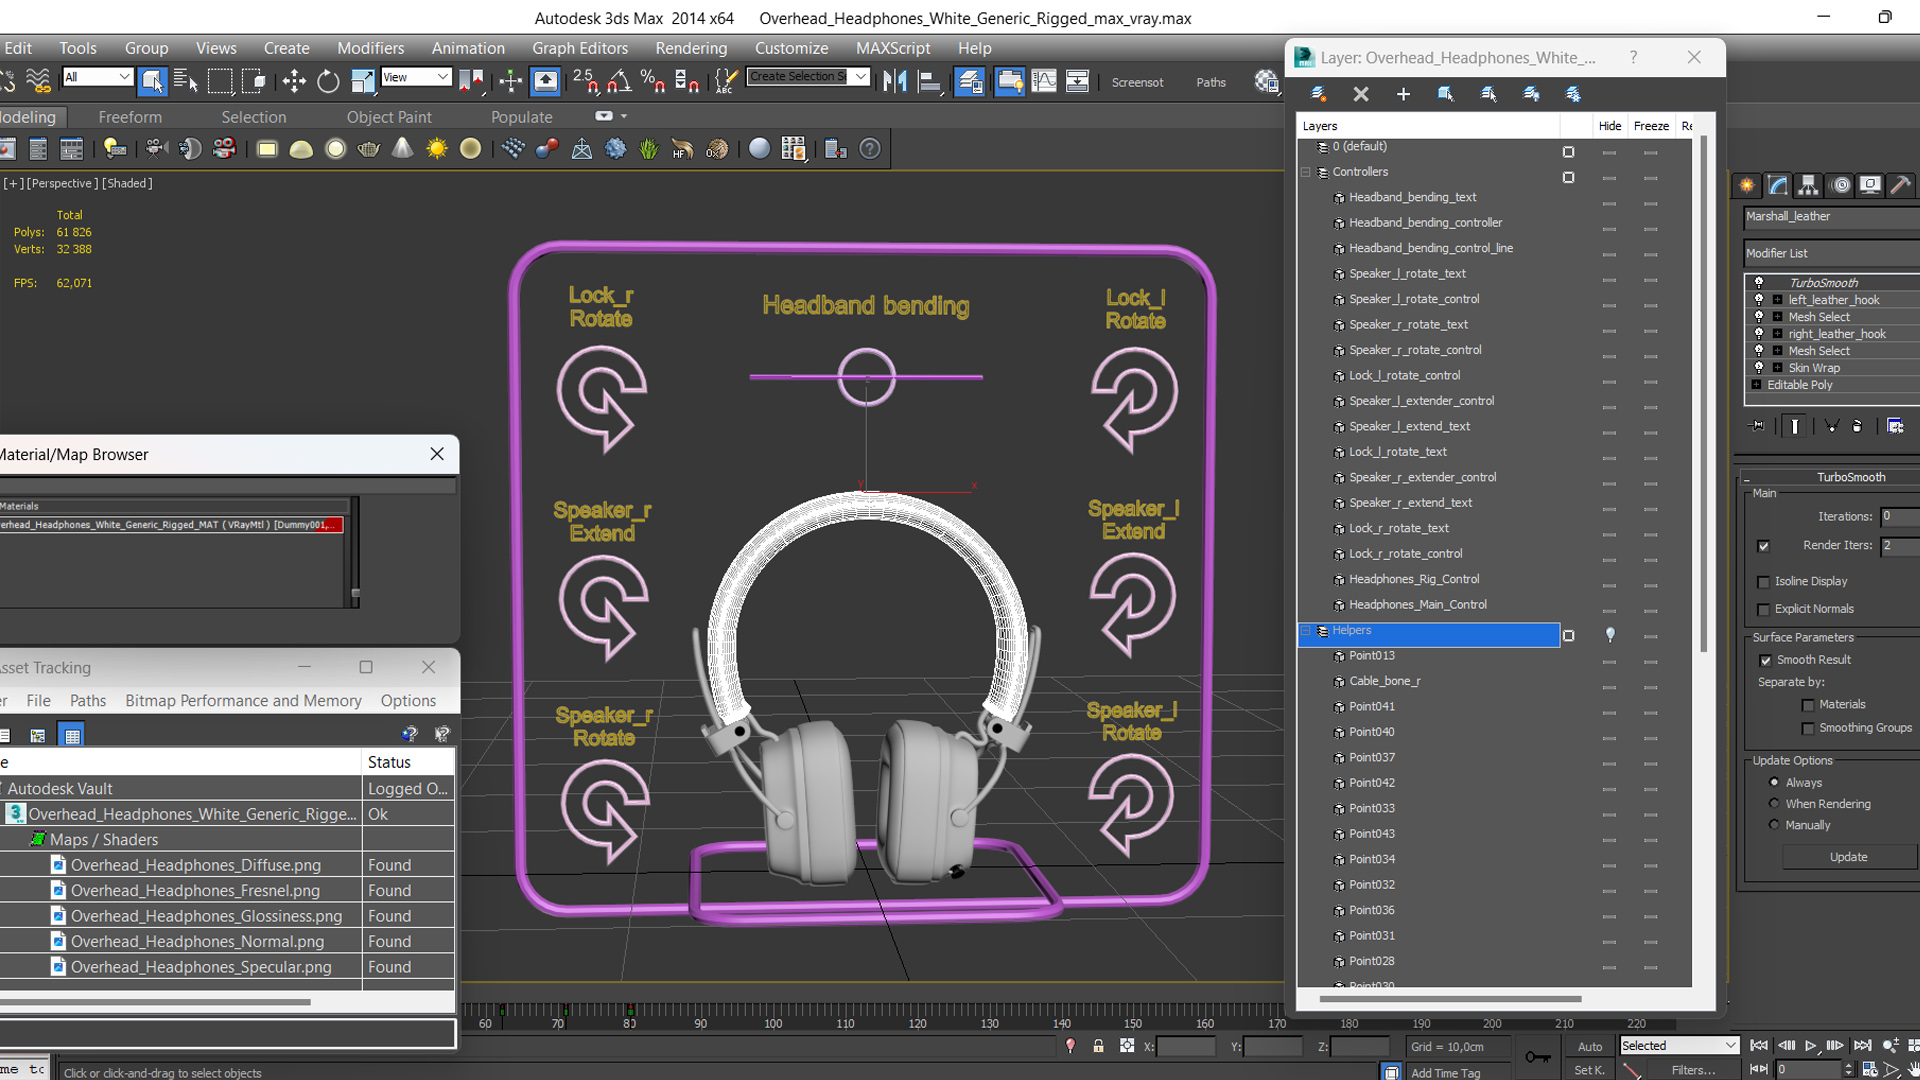
Task: Open Create Selection Set dropdown
Action: tap(808, 77)
